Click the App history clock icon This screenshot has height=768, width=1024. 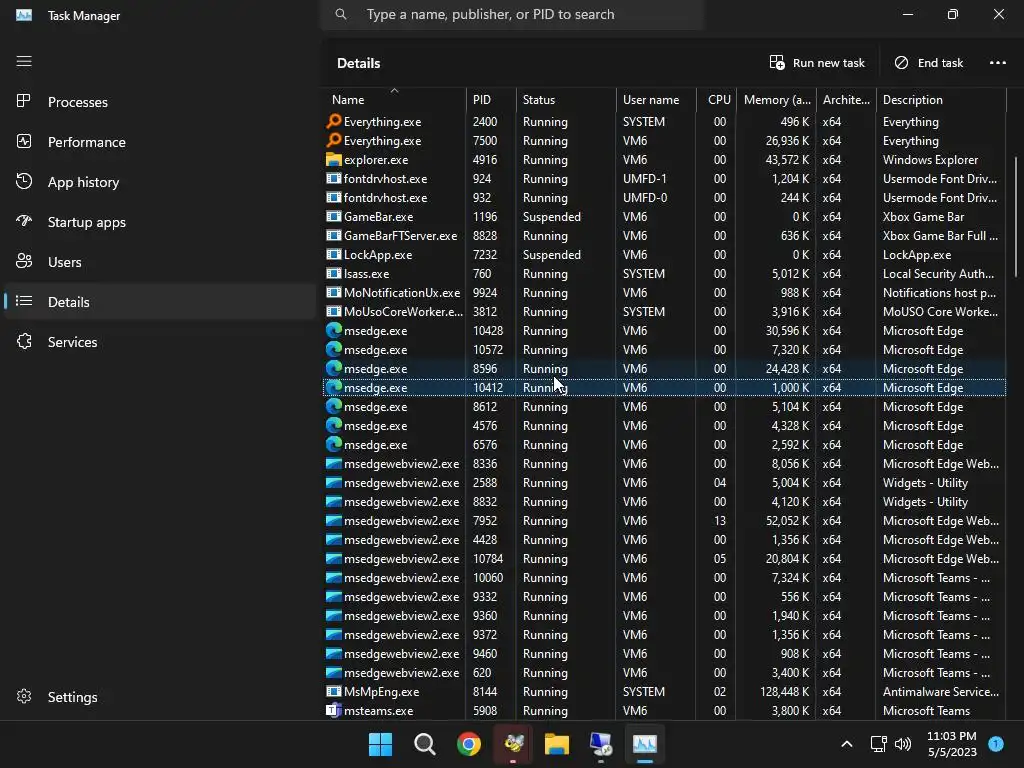24,182
